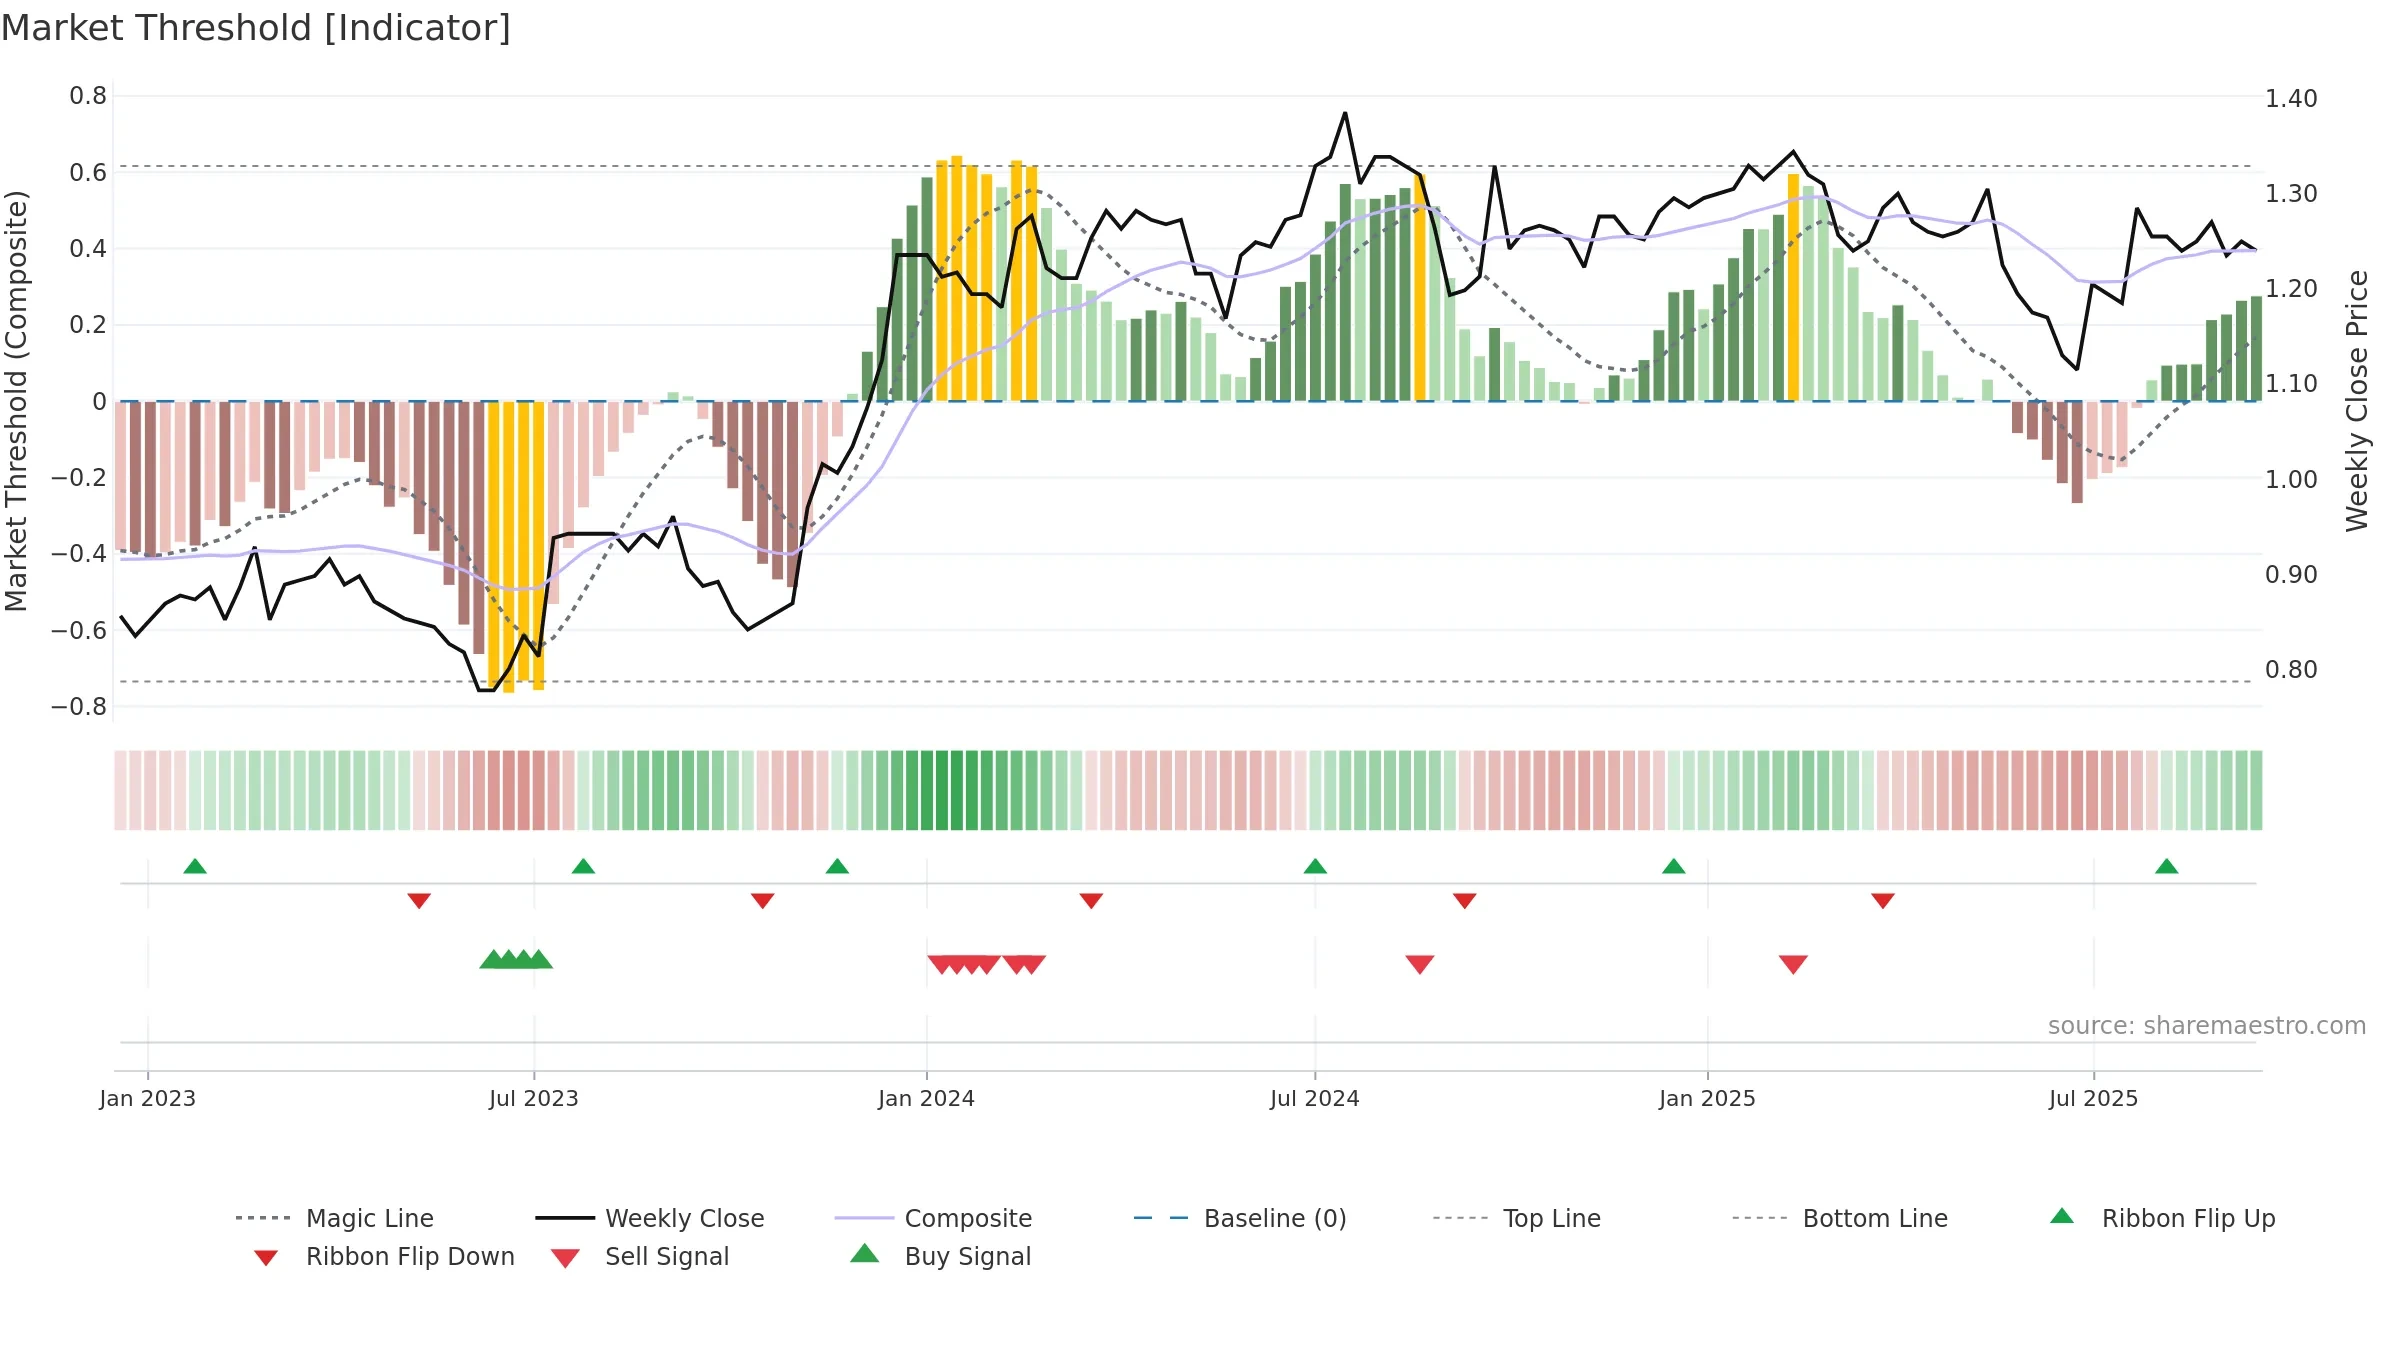Click the 1.20 price axis tick label

click(2291, 288)
